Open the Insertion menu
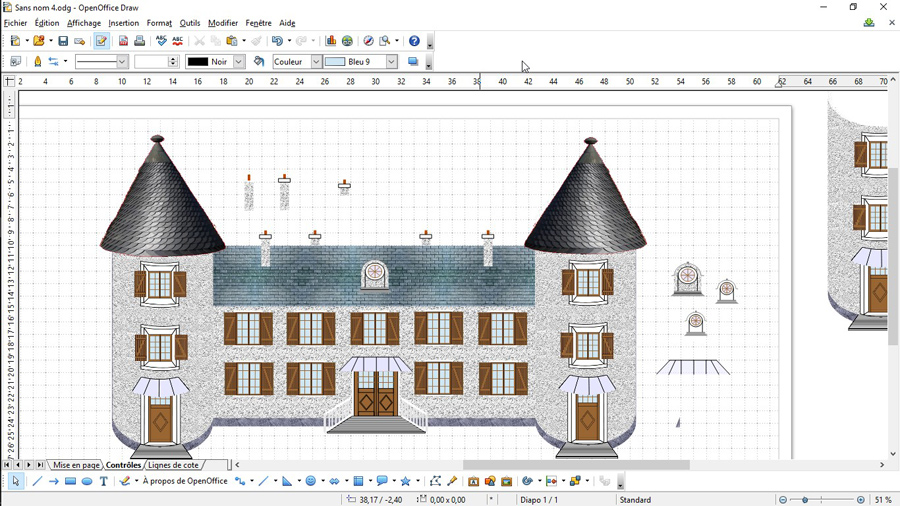900x506 pixels. pyautogui.click(x=123, y=23)
